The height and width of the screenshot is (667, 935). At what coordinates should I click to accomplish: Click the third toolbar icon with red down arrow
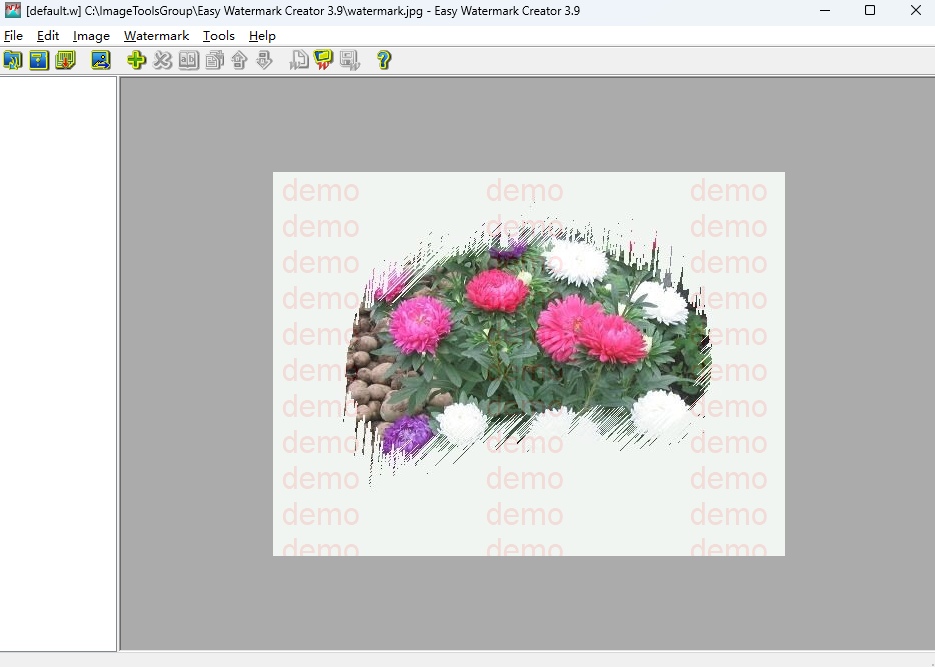point(65,60)
